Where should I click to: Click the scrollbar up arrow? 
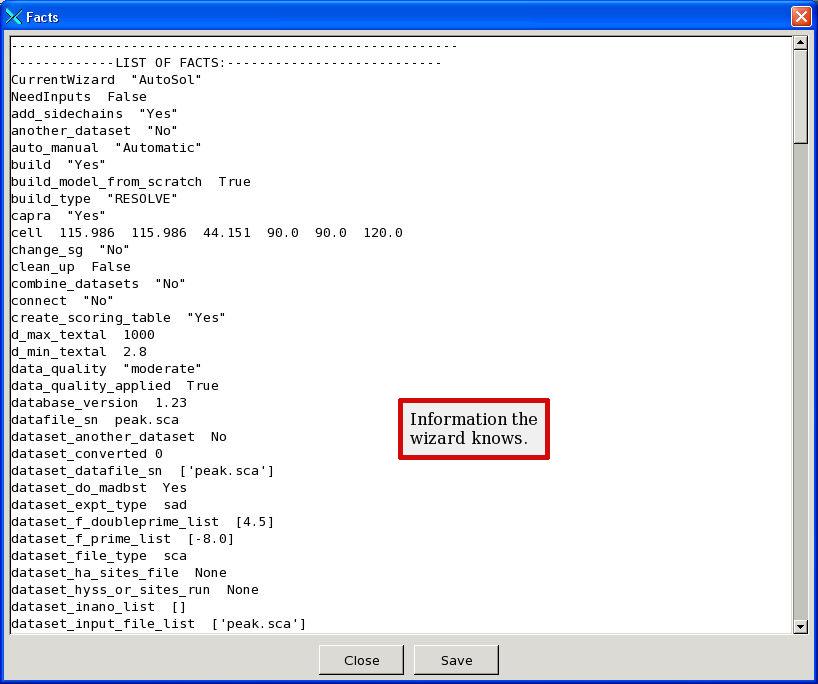coord(800,43)
